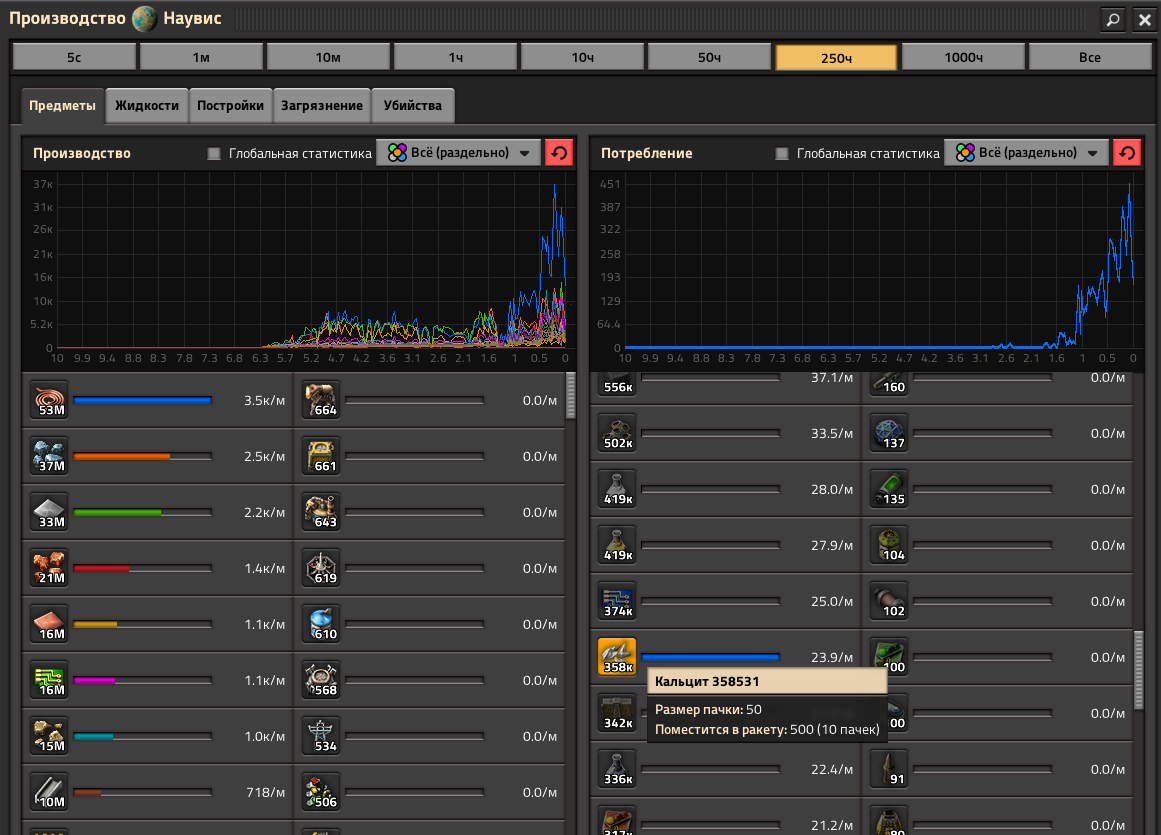Click the green electronic circuit icon (16M)
This screenshot has height=835, width=1161.
(49, 680)
